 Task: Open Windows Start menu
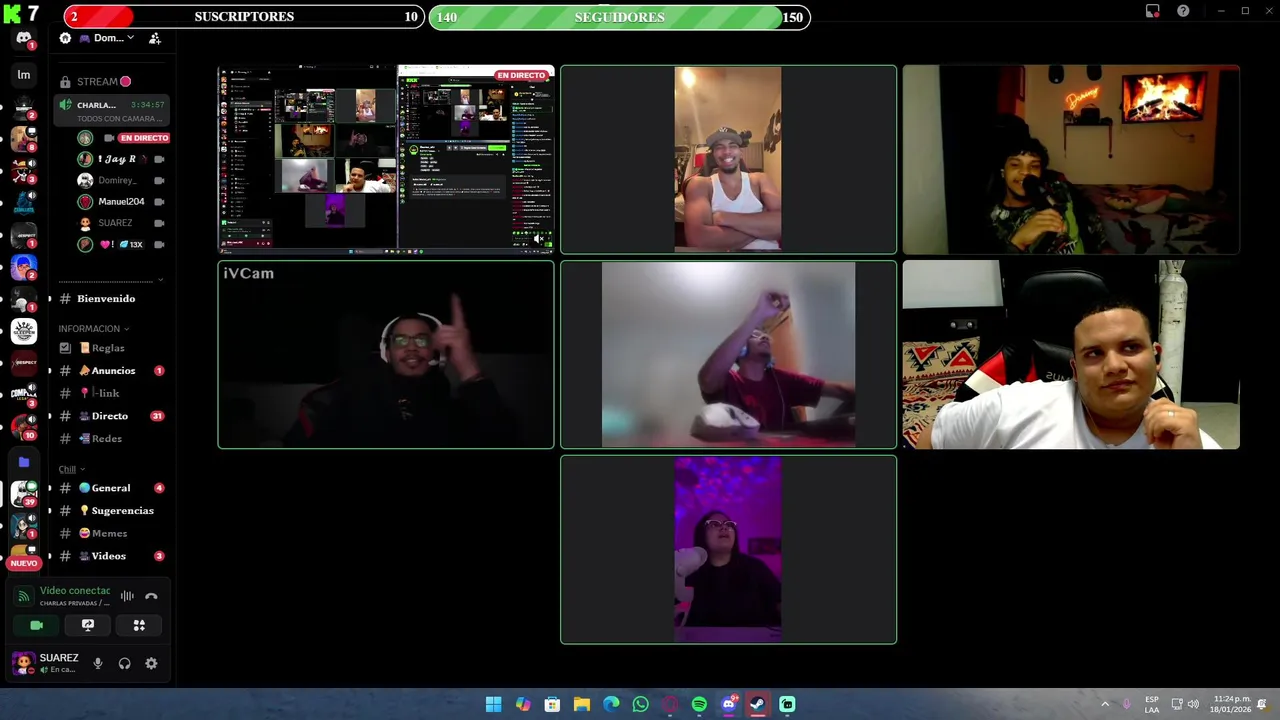coord(493,704)
